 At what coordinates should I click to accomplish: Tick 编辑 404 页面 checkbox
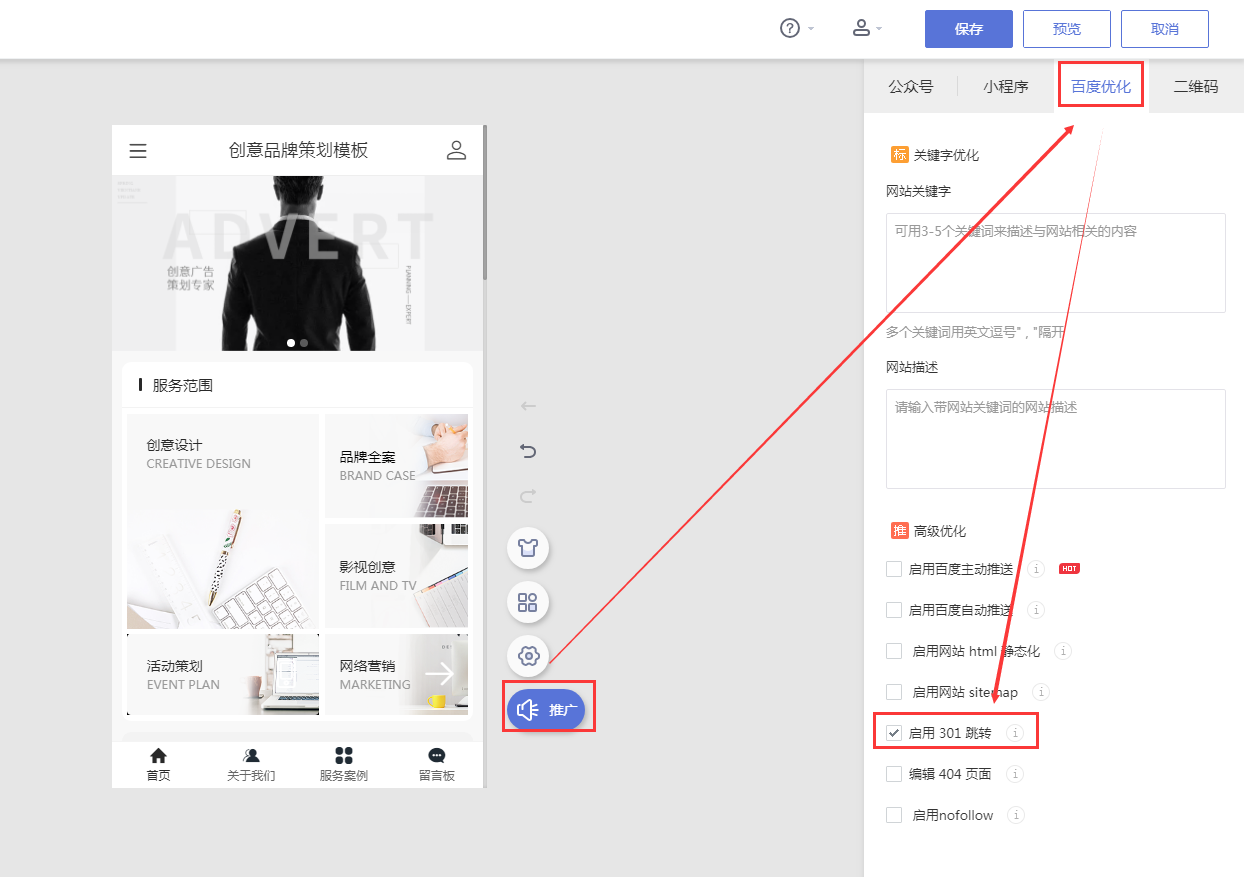pyautogui.click(x=894, y=774)
